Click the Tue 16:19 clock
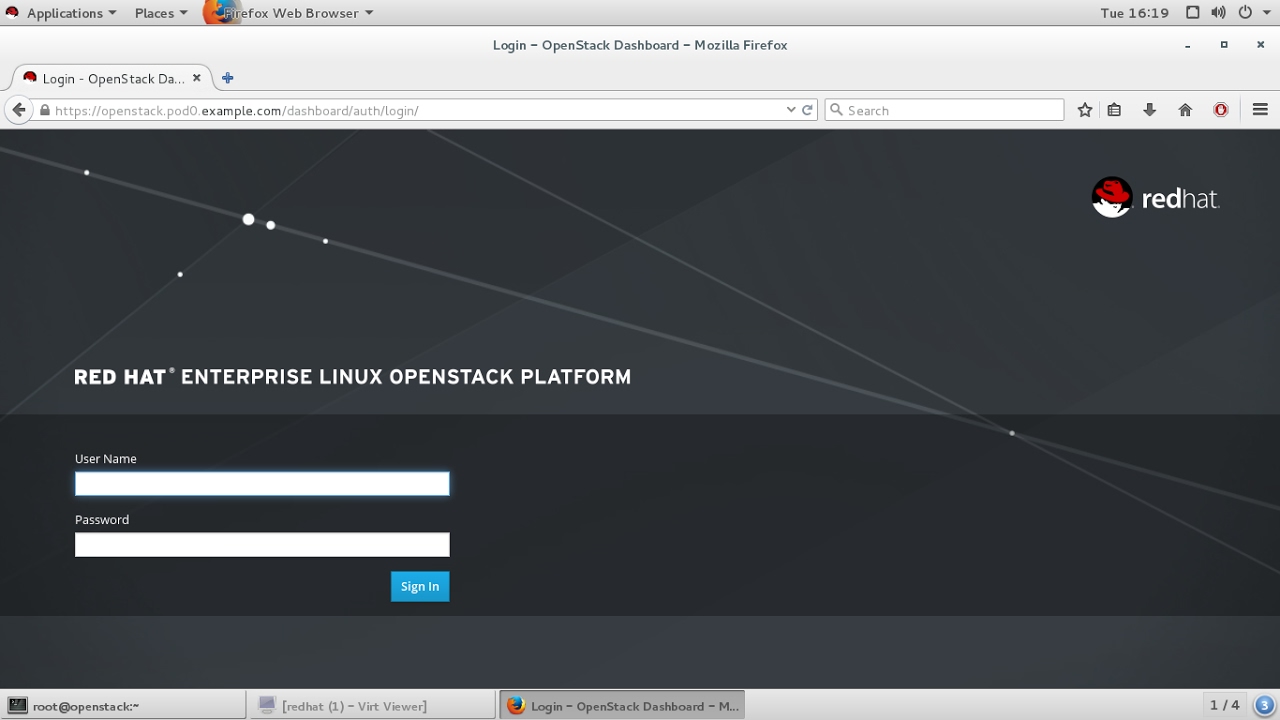This screenshot has height=720, width=1280. [x=1134, y=13]
